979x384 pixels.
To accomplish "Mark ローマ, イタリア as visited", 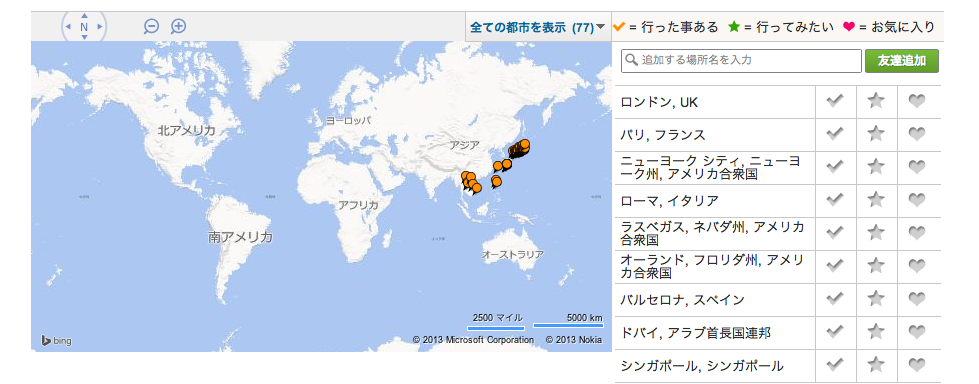I will point(835,200).
